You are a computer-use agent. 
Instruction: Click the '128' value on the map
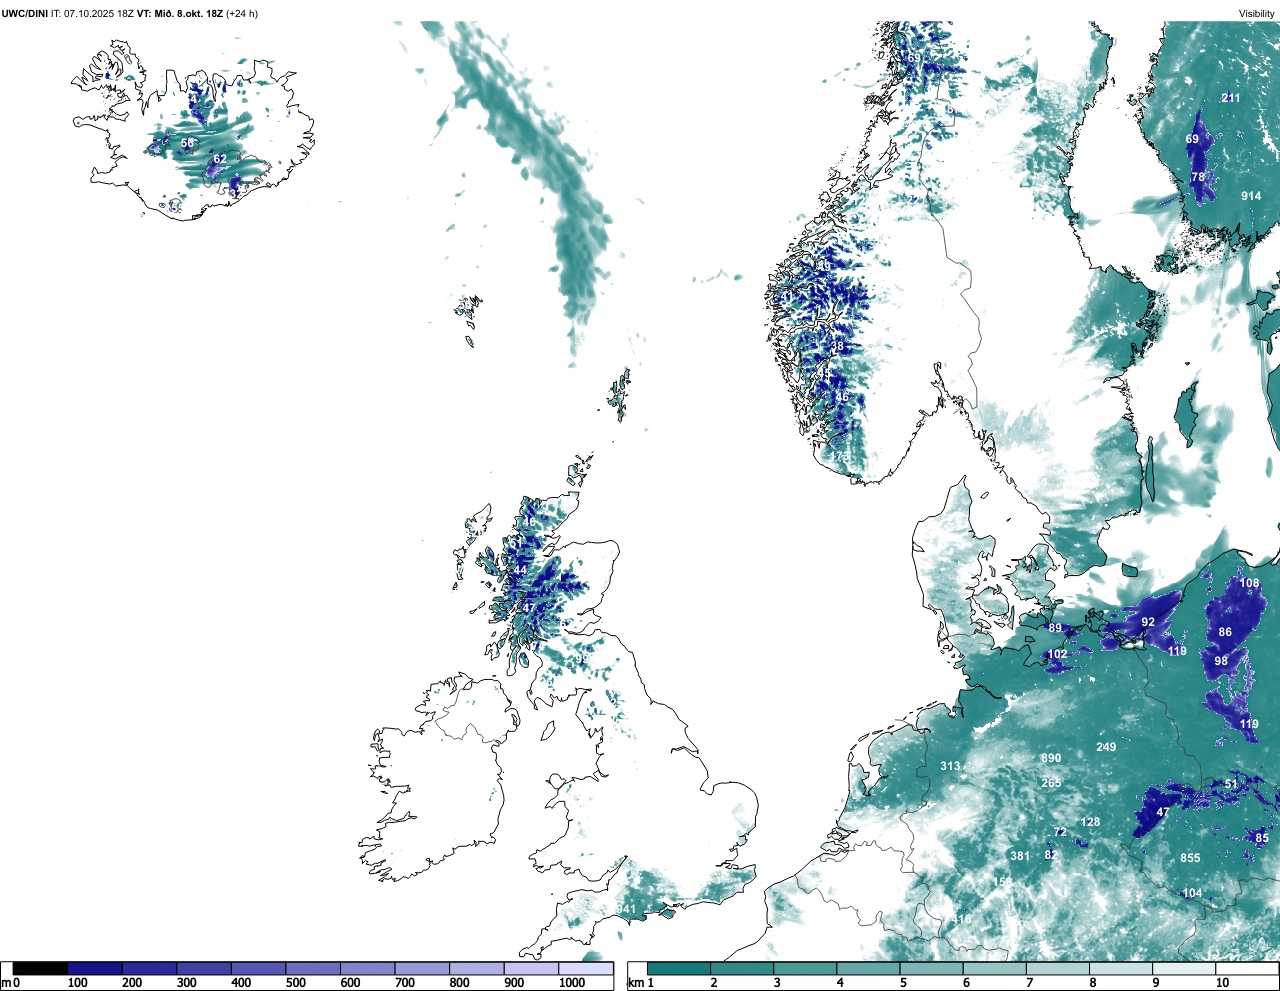click(x=1090, y=822)
